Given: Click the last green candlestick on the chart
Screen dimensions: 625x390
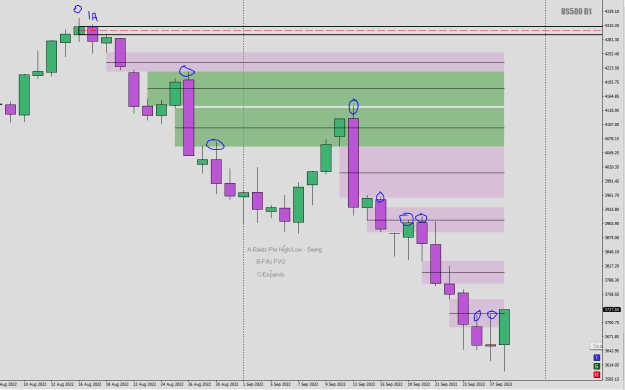Looking at the screenshot, I should point(504,327).
